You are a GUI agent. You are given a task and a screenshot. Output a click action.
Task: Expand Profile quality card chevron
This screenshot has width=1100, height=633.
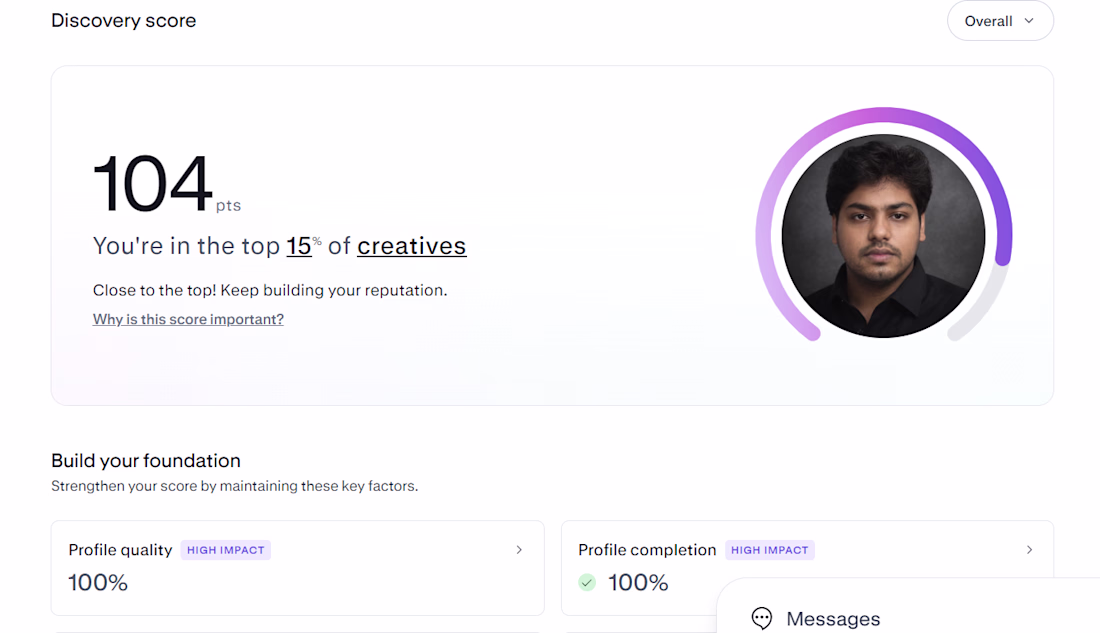tap(519, 549)
